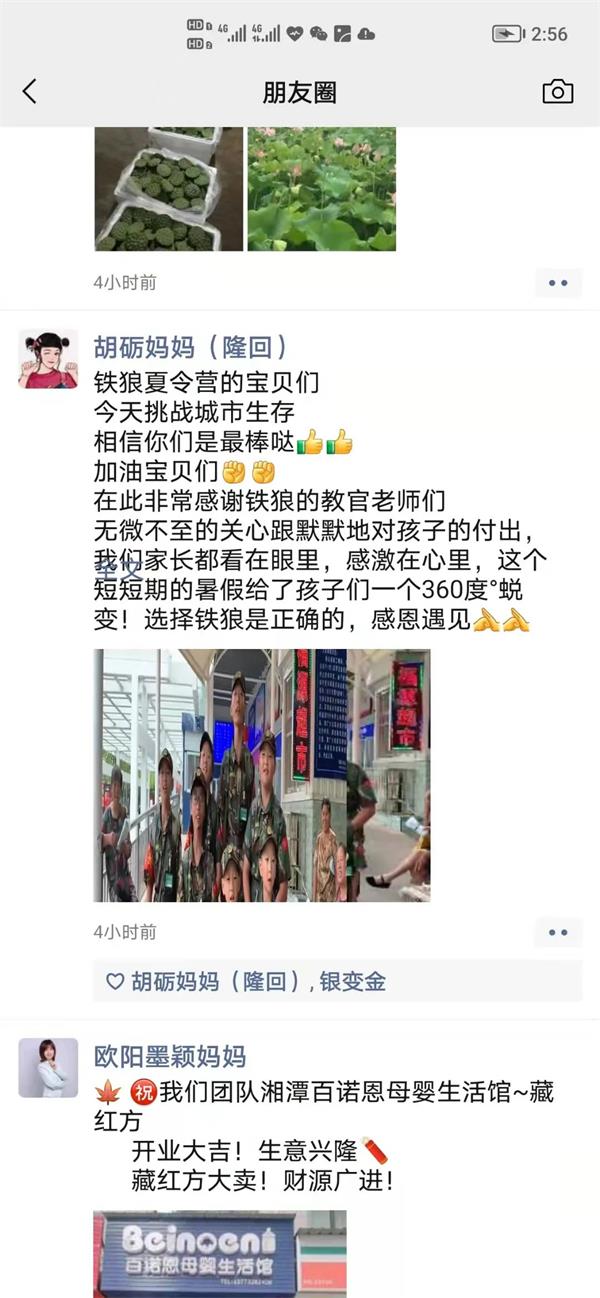
Task: Tap the 朋友圈 page title
Action: [x=300, y=92]
